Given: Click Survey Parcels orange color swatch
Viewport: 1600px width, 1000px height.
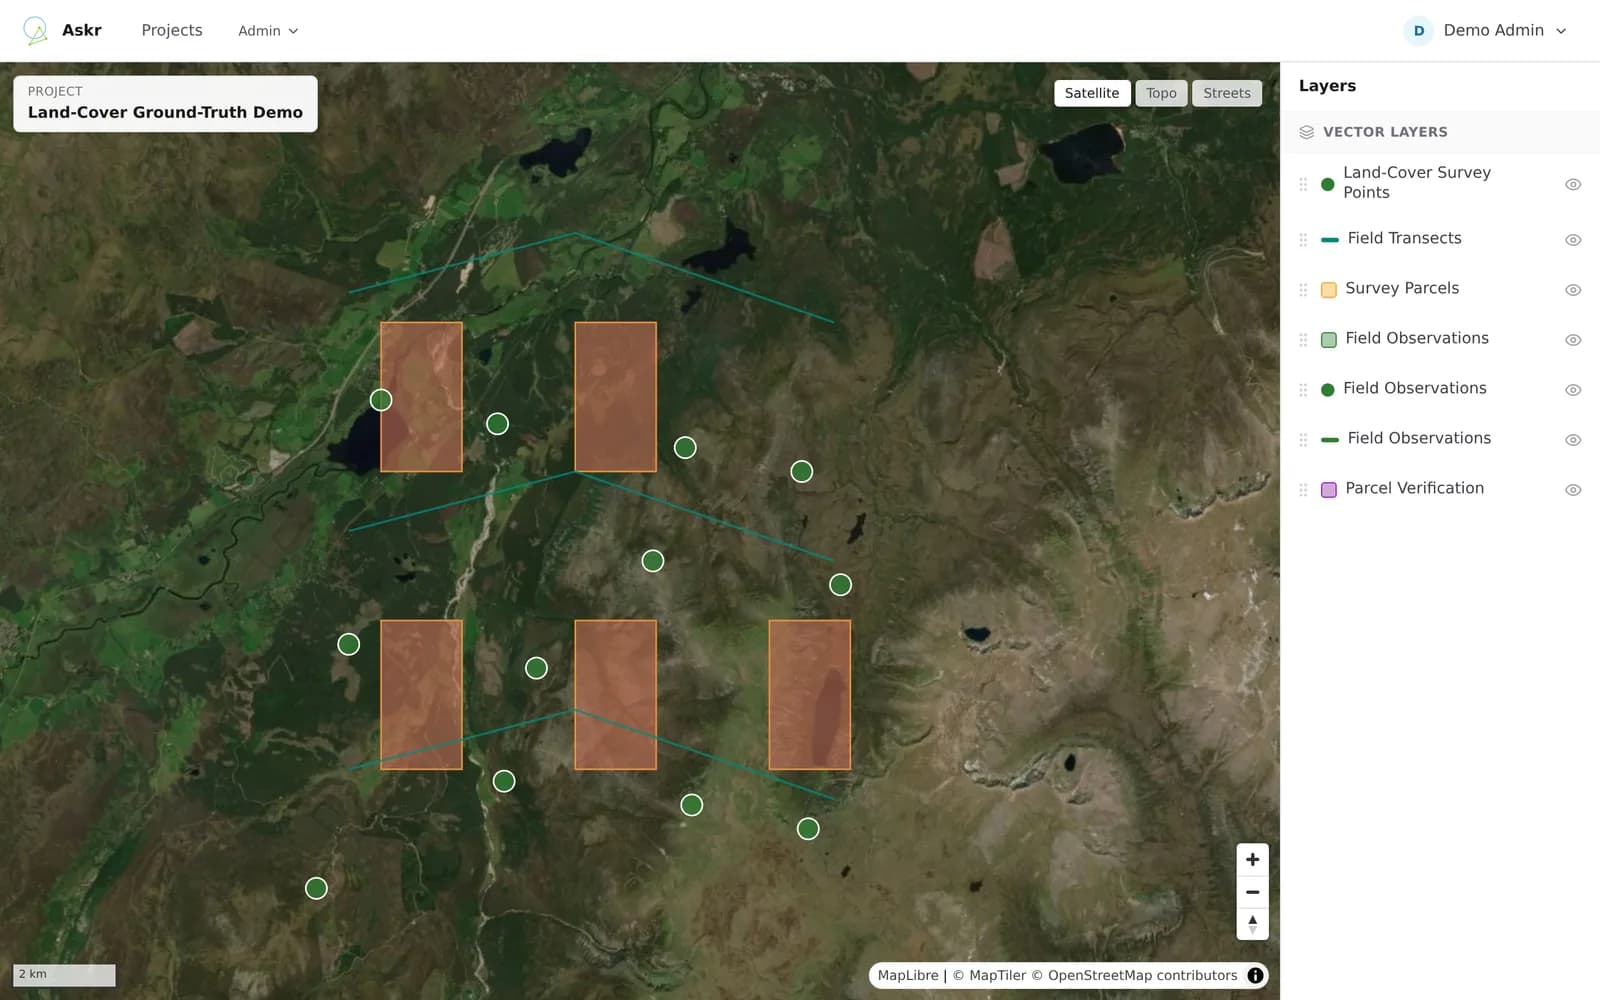Looking at the screenshot, I should click(1329, 290).
